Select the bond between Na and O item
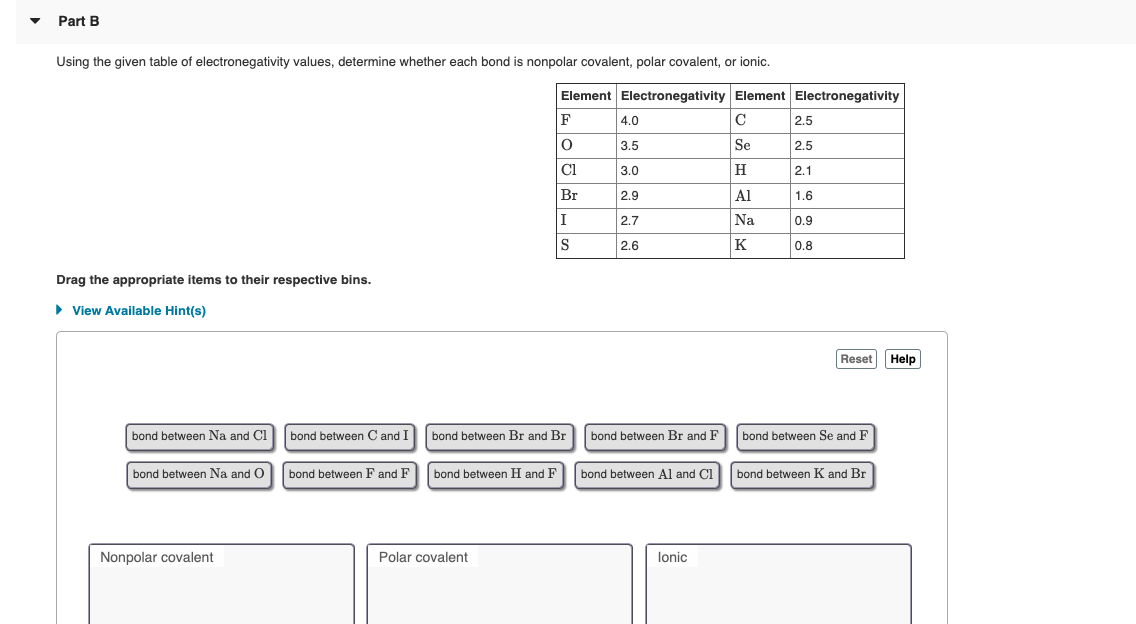This screenshot has width=1136, height=624. coord(199,474)
